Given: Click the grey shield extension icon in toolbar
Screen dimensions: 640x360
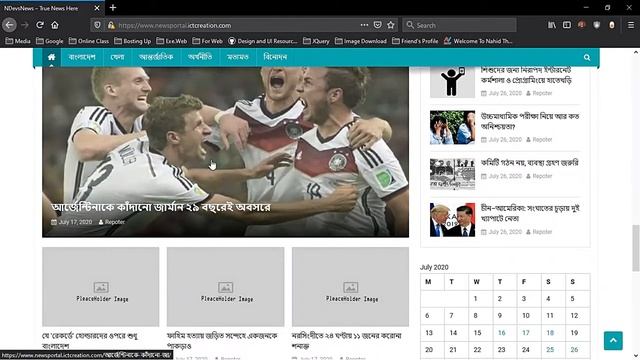Looking at the screenshot, I should click(597, 25).
